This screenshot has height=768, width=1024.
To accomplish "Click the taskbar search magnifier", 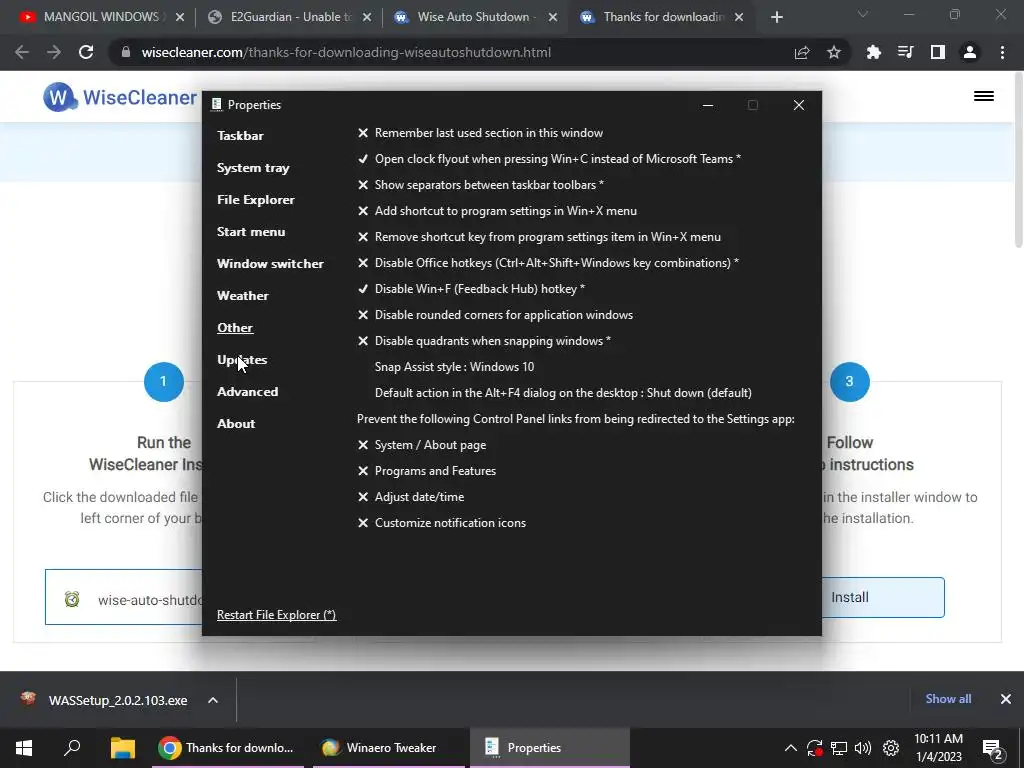I will coord(72,747).
